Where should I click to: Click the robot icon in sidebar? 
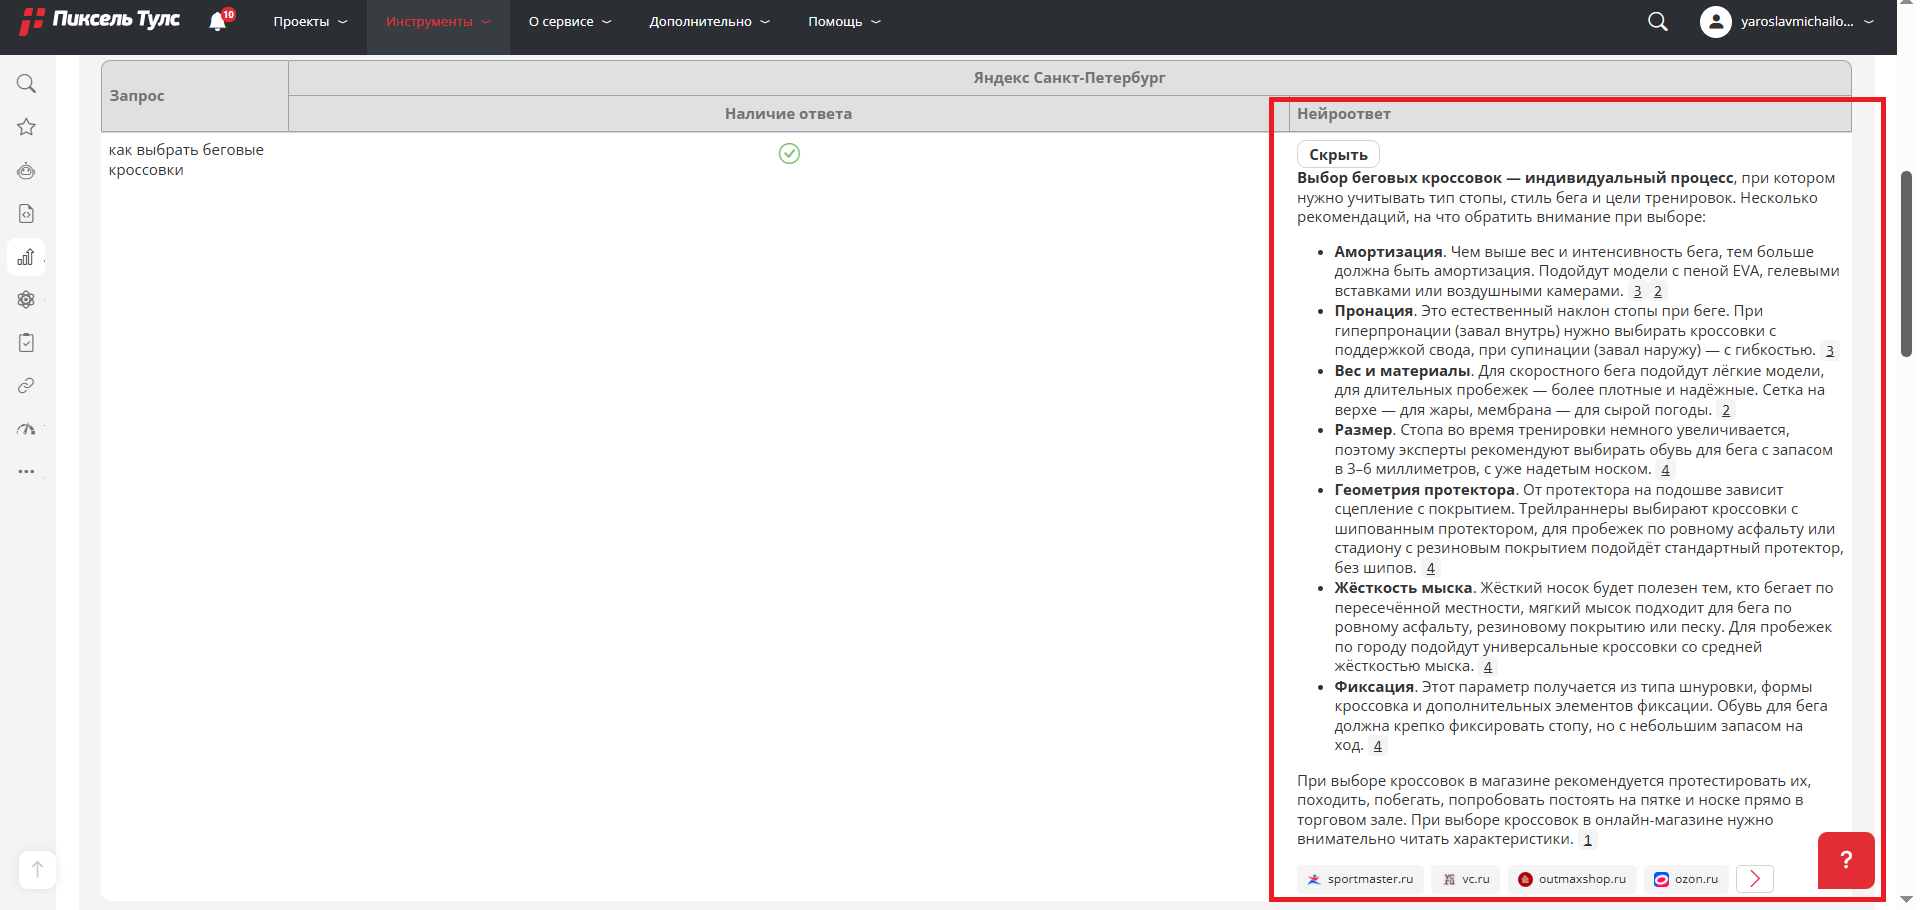(x=27, y=171)
